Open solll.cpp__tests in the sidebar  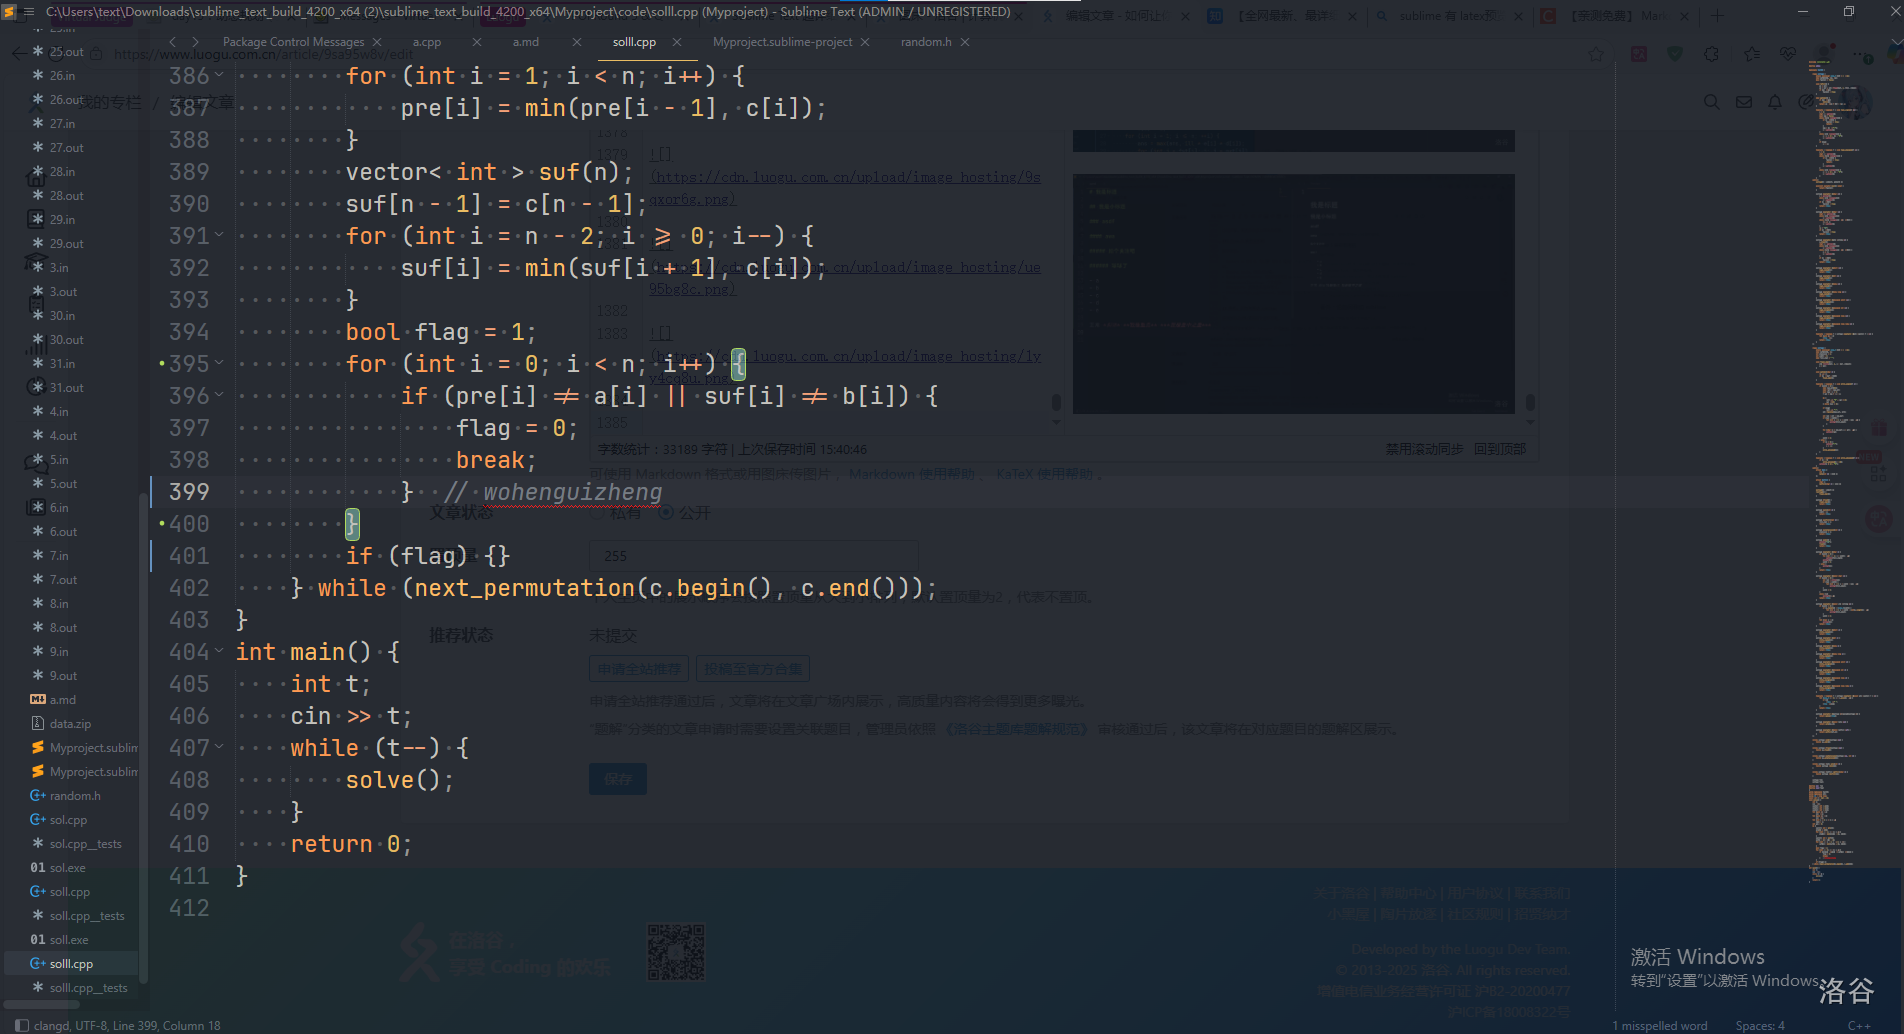click(88, 988)
